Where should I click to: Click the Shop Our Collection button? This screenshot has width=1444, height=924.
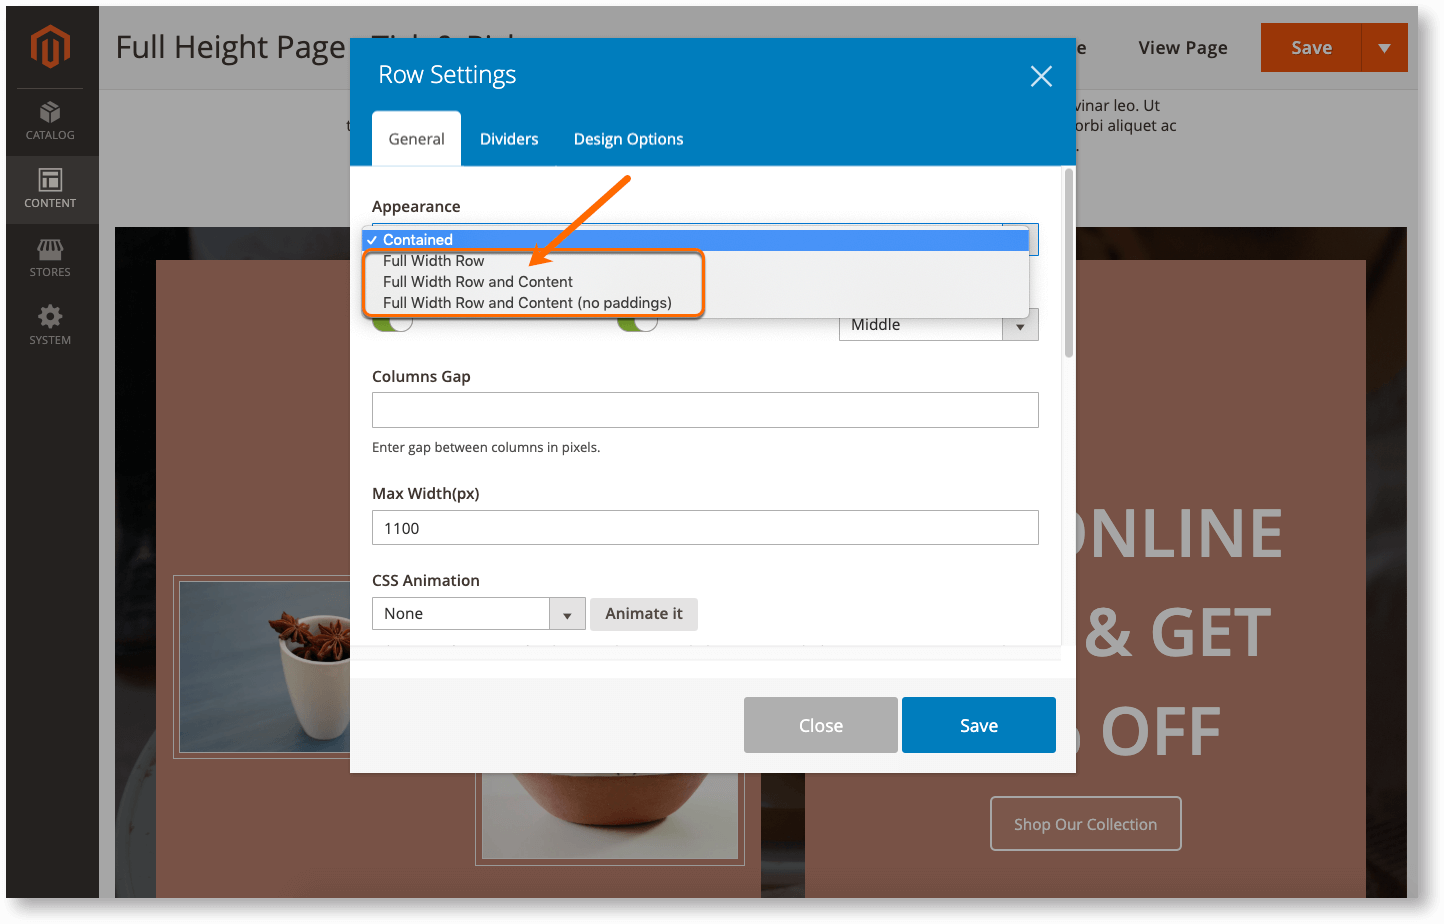click(x=1085, y=823)
